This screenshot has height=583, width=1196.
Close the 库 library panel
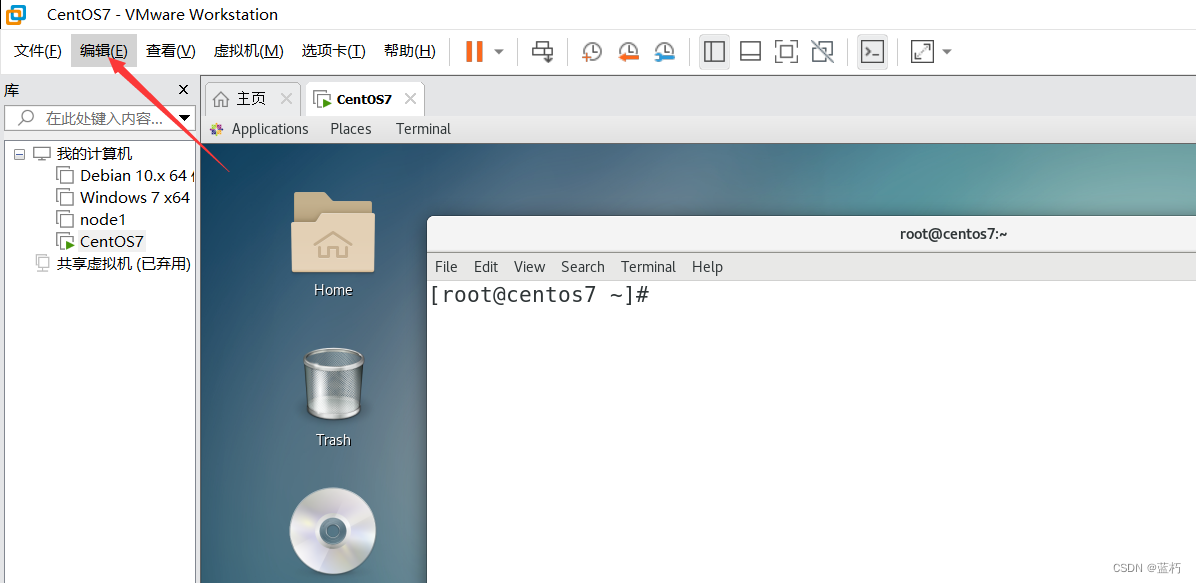click(183, 90)
